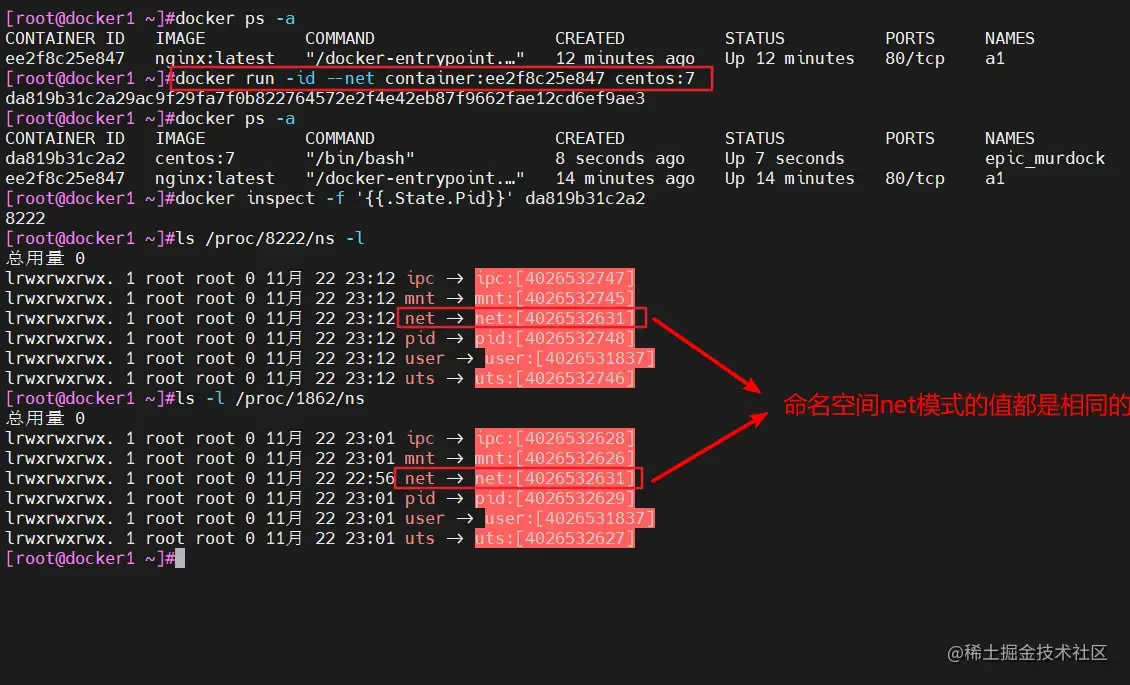Select the '12 minutes ago' created value
1130x685 pixels.
pos(625,58)
